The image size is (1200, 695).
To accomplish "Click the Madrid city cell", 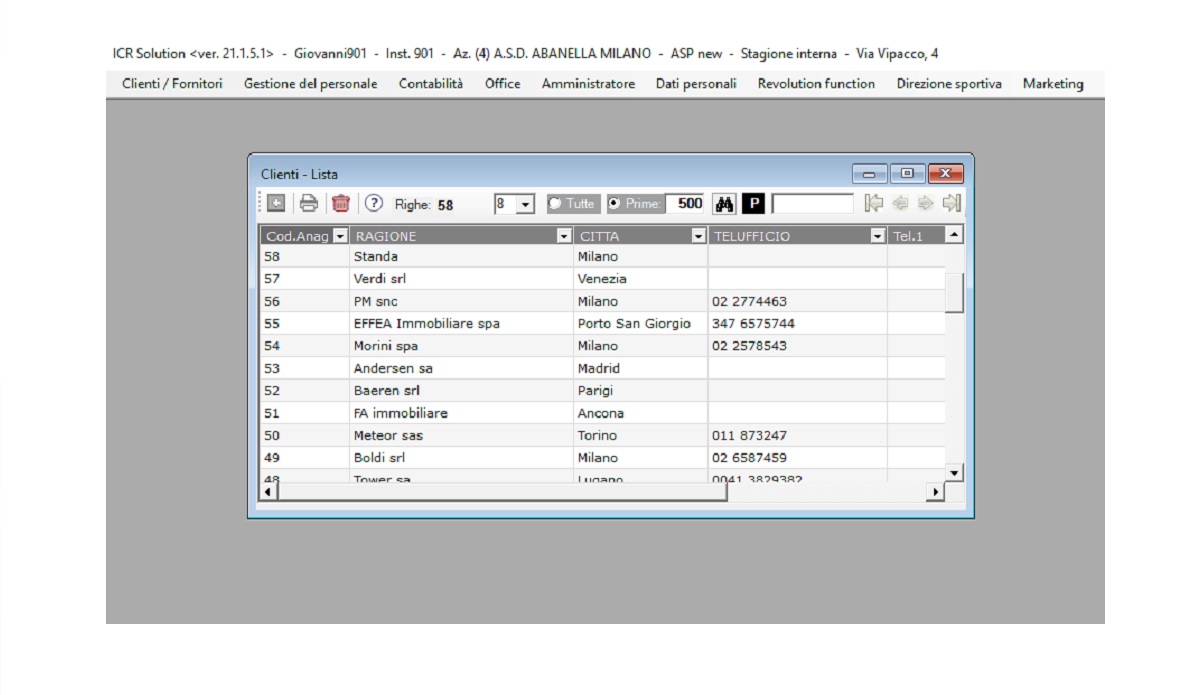I will click(x=641, y=368).
